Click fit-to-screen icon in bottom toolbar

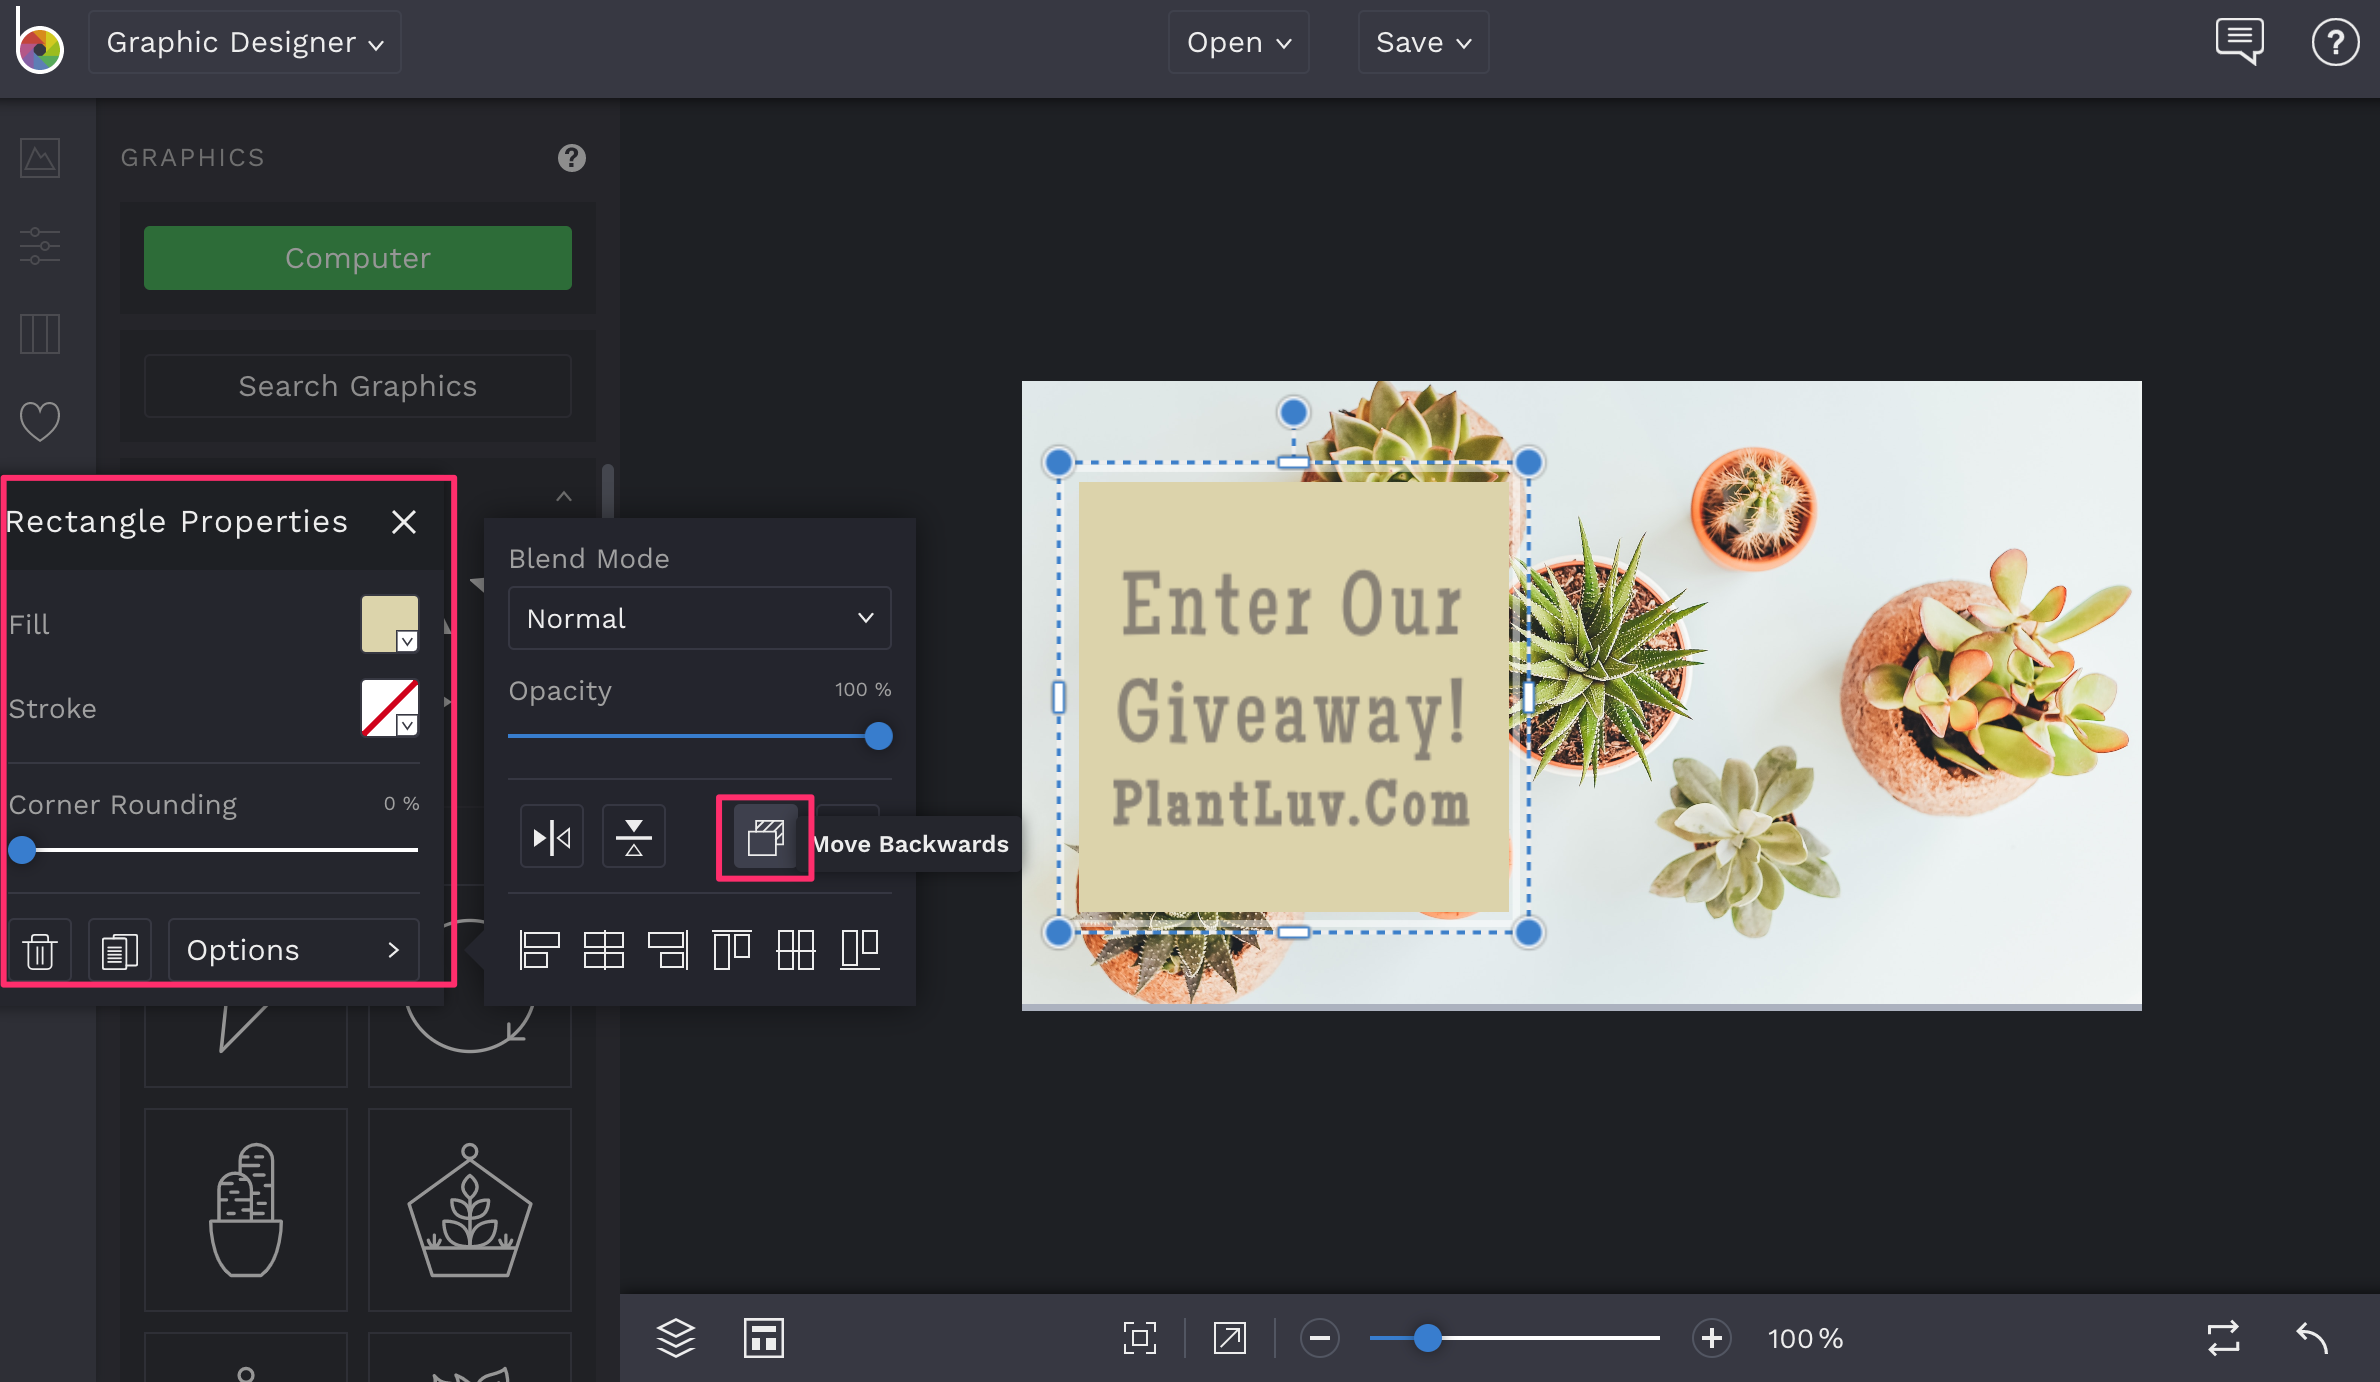(1140, 1338)
